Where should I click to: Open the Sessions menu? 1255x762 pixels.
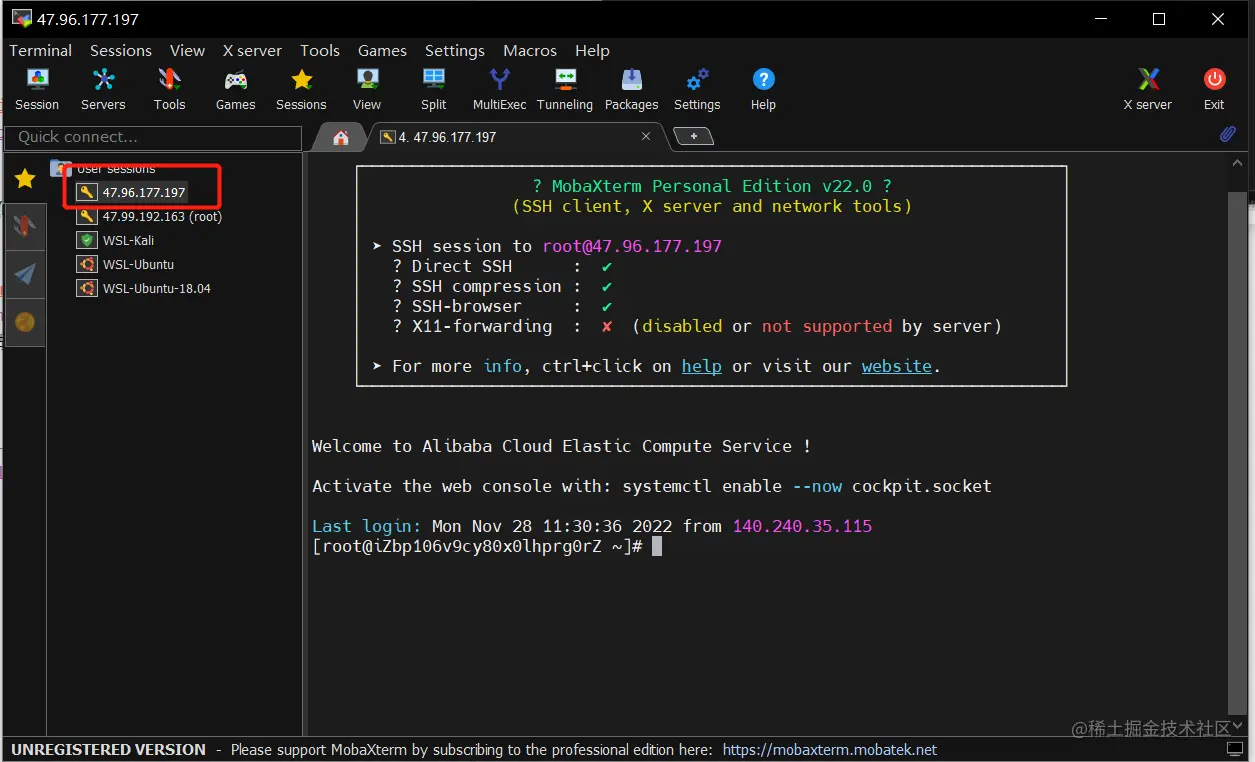pyautogui.click(x=121, y=50)
